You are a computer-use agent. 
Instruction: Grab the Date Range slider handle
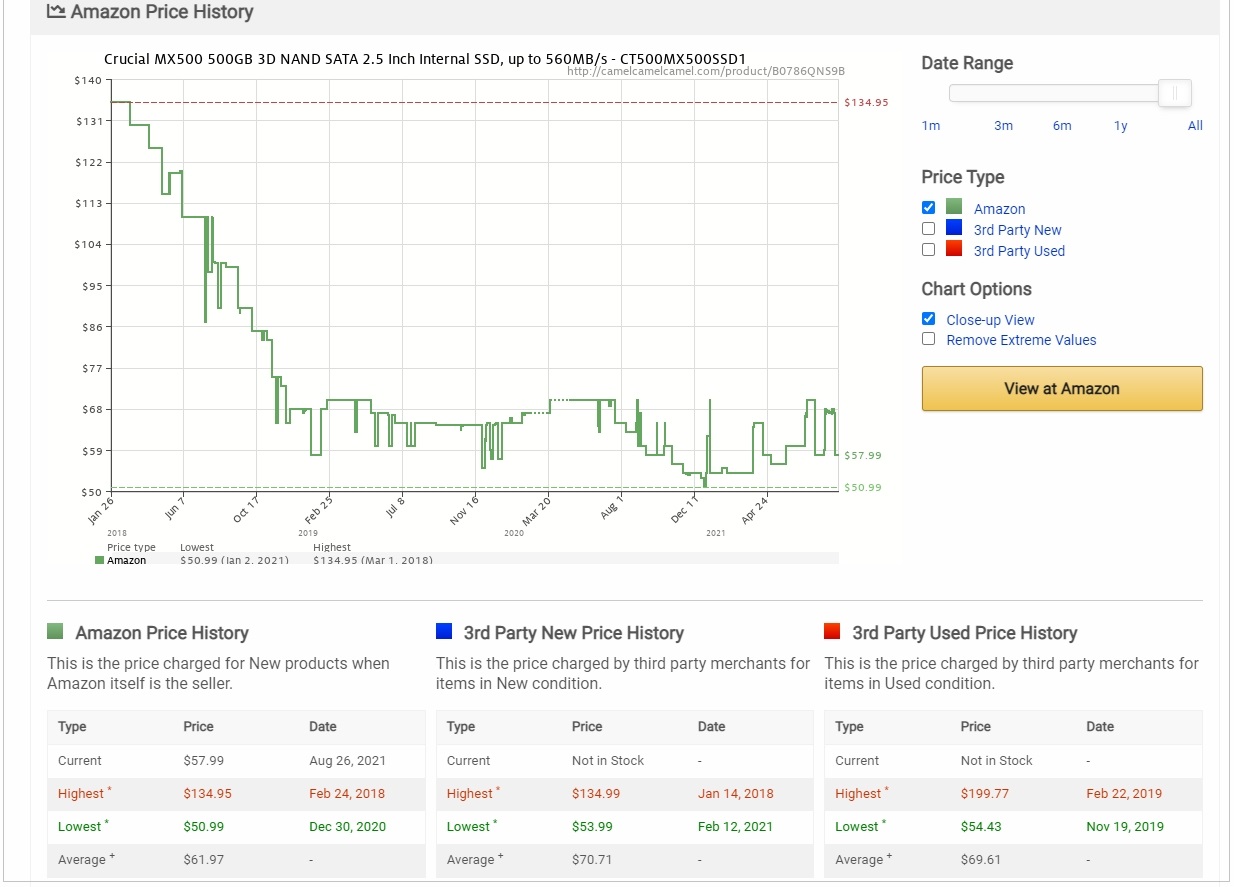coord(1175,94)
